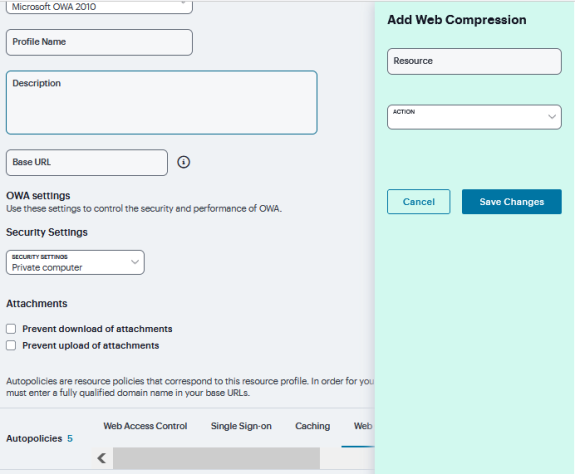This screenshot has height=474, width=575.
Task: Click the Base URL input field
Action: (87, 162)
